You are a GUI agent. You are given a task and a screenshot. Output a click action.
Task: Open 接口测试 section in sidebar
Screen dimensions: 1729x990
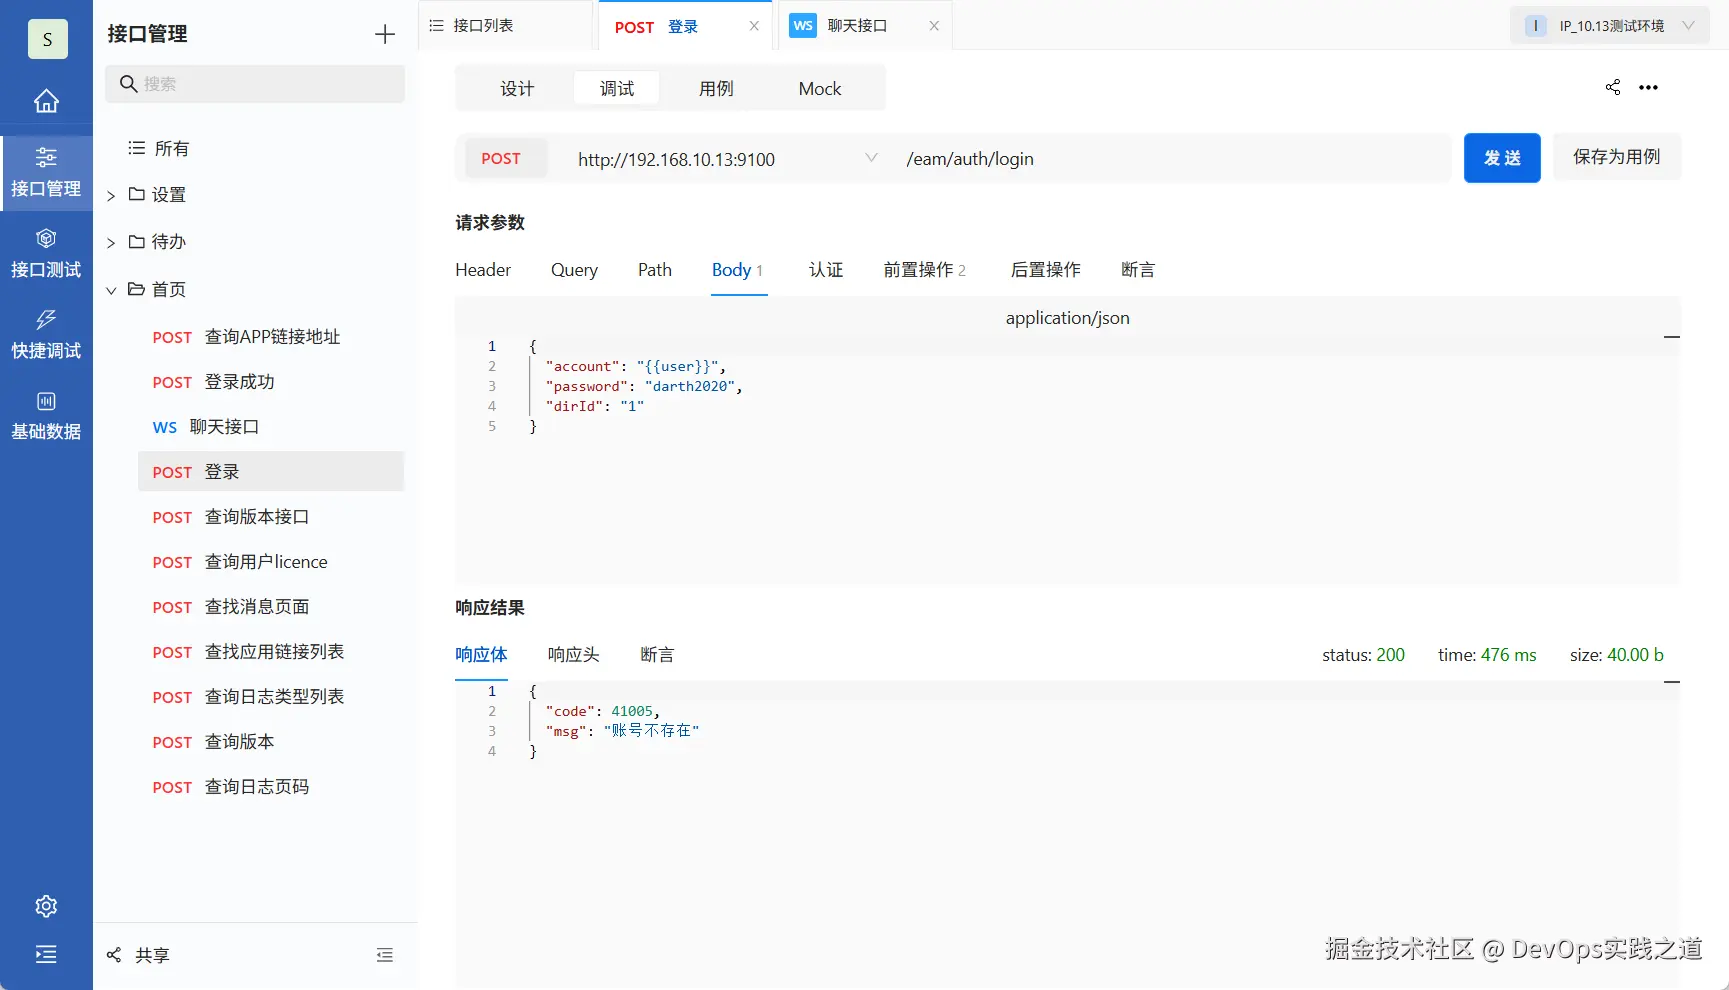46,254
